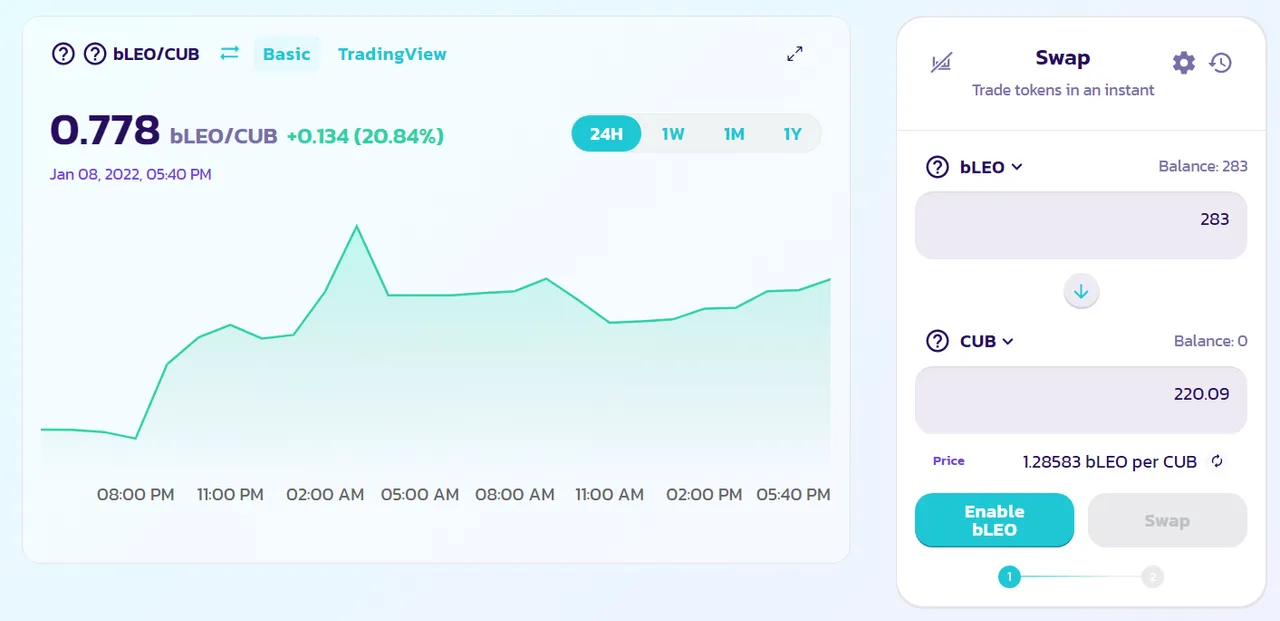Click the 1.28583 bLEO per CUB price text
Image resolution: width=1280 pixels, height=621 pixels.
click(1110, 462)
